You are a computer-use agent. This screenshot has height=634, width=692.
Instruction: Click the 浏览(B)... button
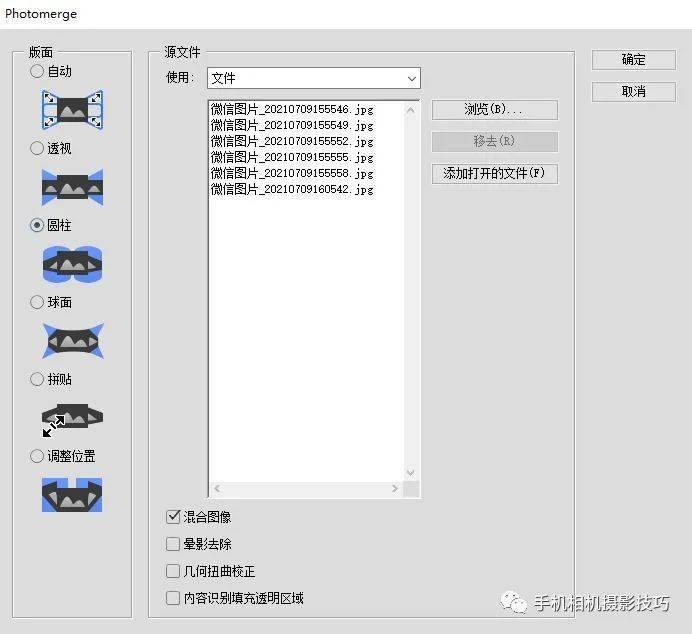pos(495,109)
